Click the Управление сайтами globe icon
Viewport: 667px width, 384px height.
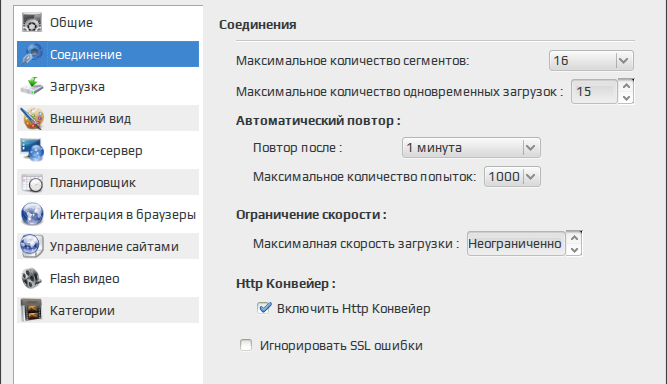(32, 246)
